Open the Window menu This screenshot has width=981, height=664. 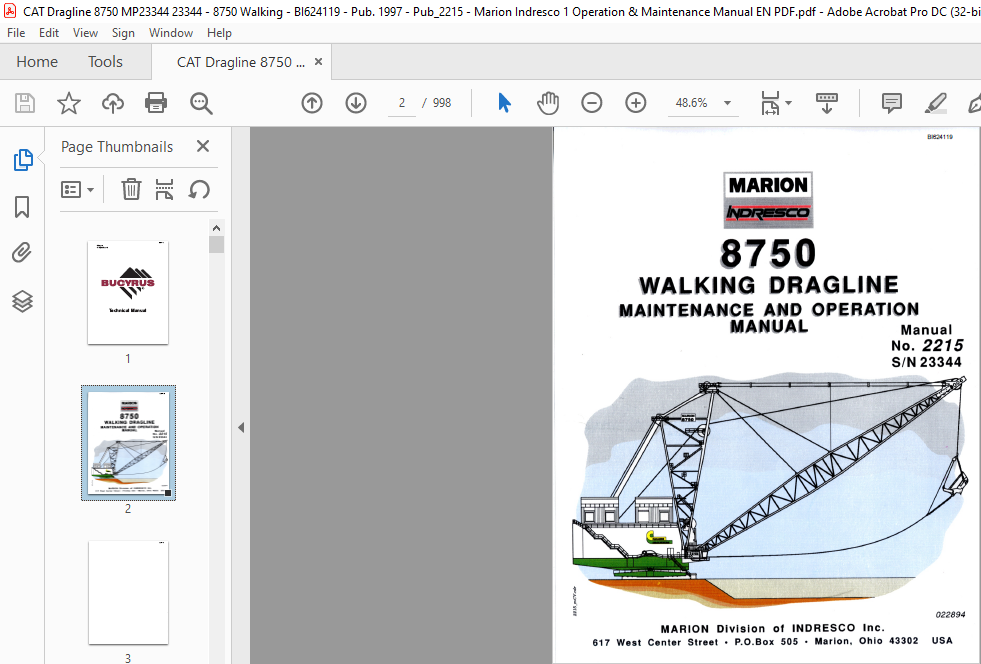pos(171,33)
